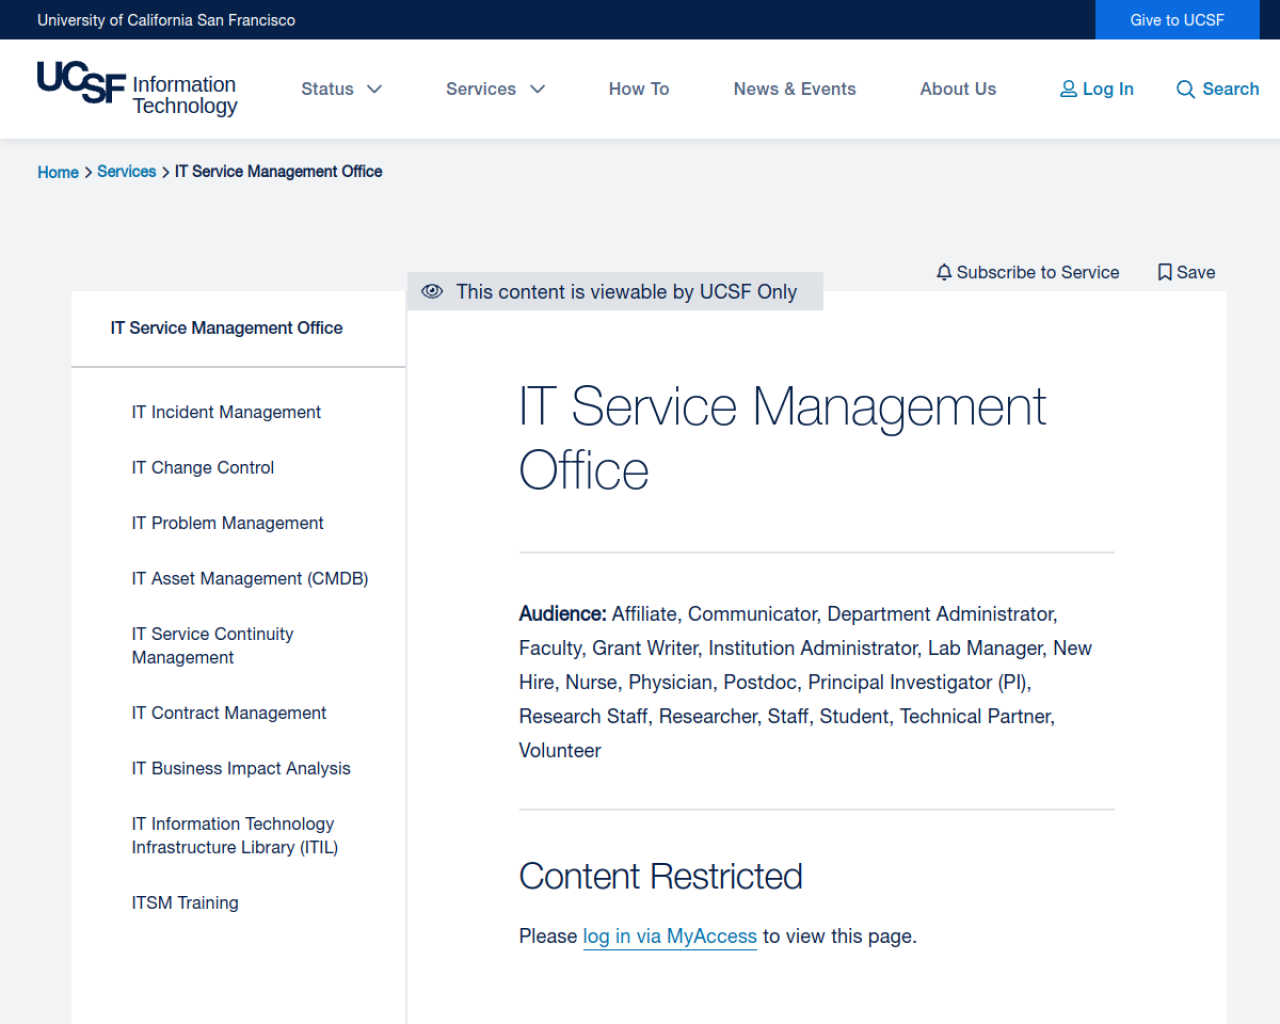Click log in via MyAccess link
Image resolution: width=1280 pixels, height=1024 pixels.
pos(670,936)
